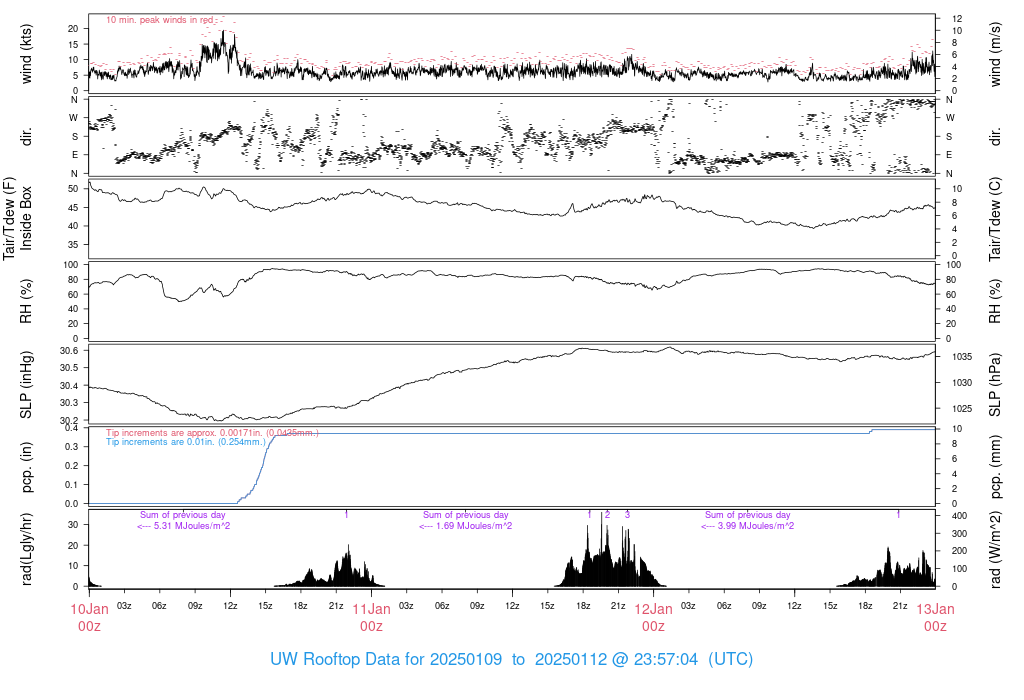The width and height of the screenshot is (1024, 700).
Task: Select the '12Jan 00z' date label
Action: [x=654, y=618]
